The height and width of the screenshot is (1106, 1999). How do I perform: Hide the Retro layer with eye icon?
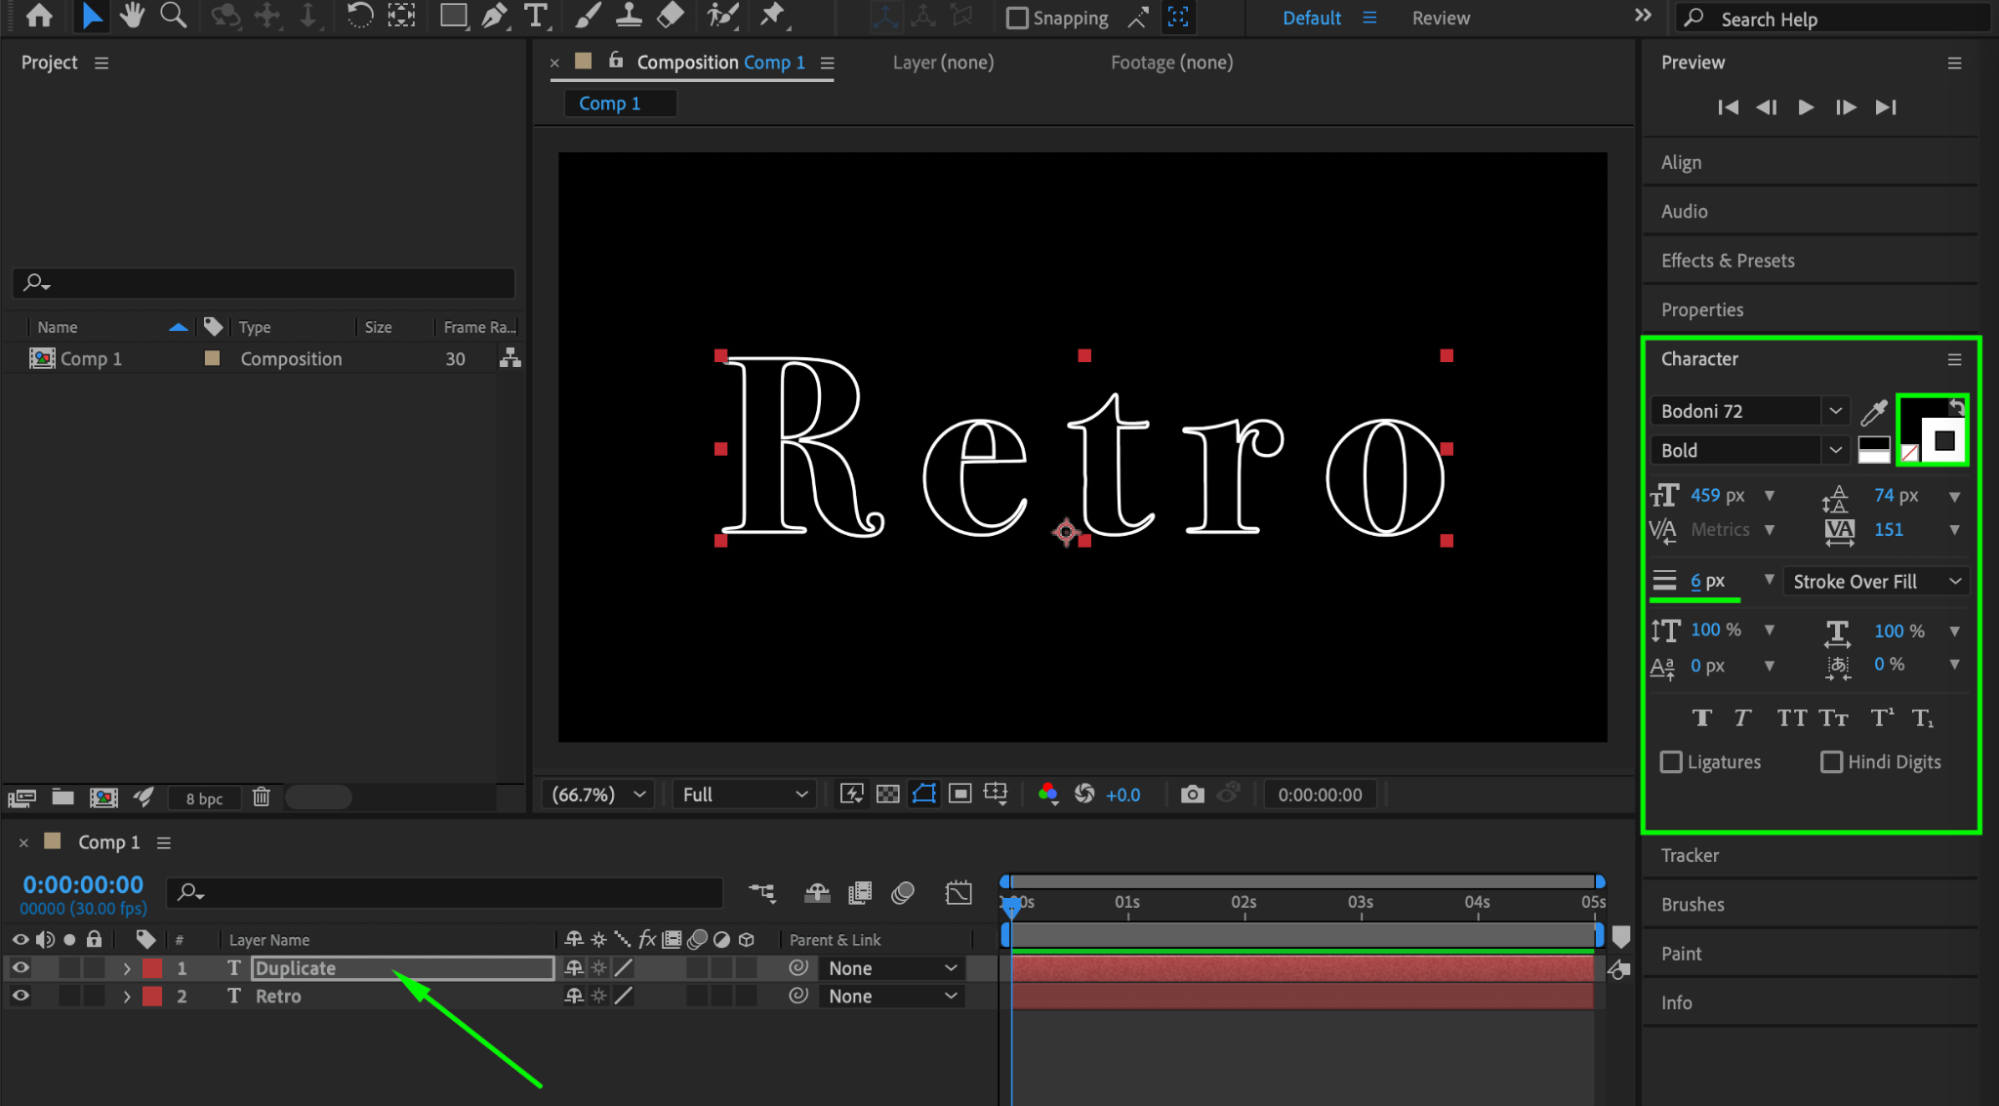pyautogui.click(x=20, y=996)
